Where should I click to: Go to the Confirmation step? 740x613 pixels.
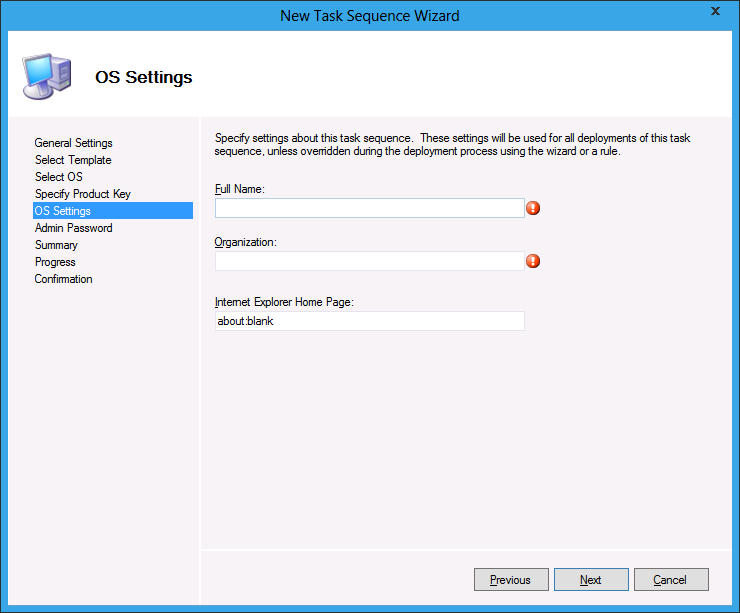pyautogui.click(x=63, y=279)
